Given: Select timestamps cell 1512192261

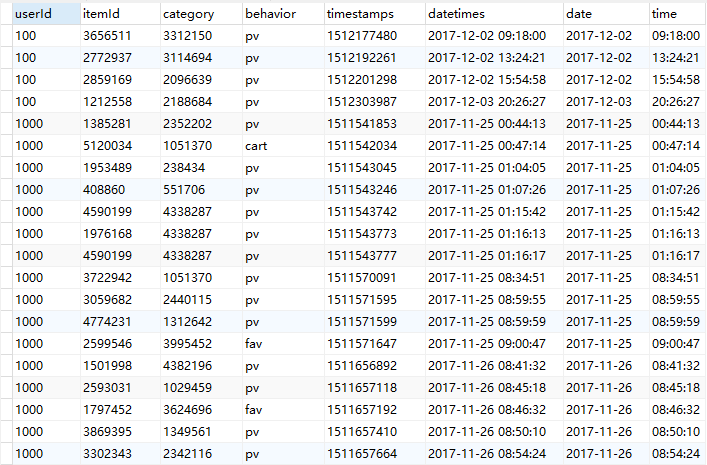Looking at the screenshot, I should pos(375,58).
